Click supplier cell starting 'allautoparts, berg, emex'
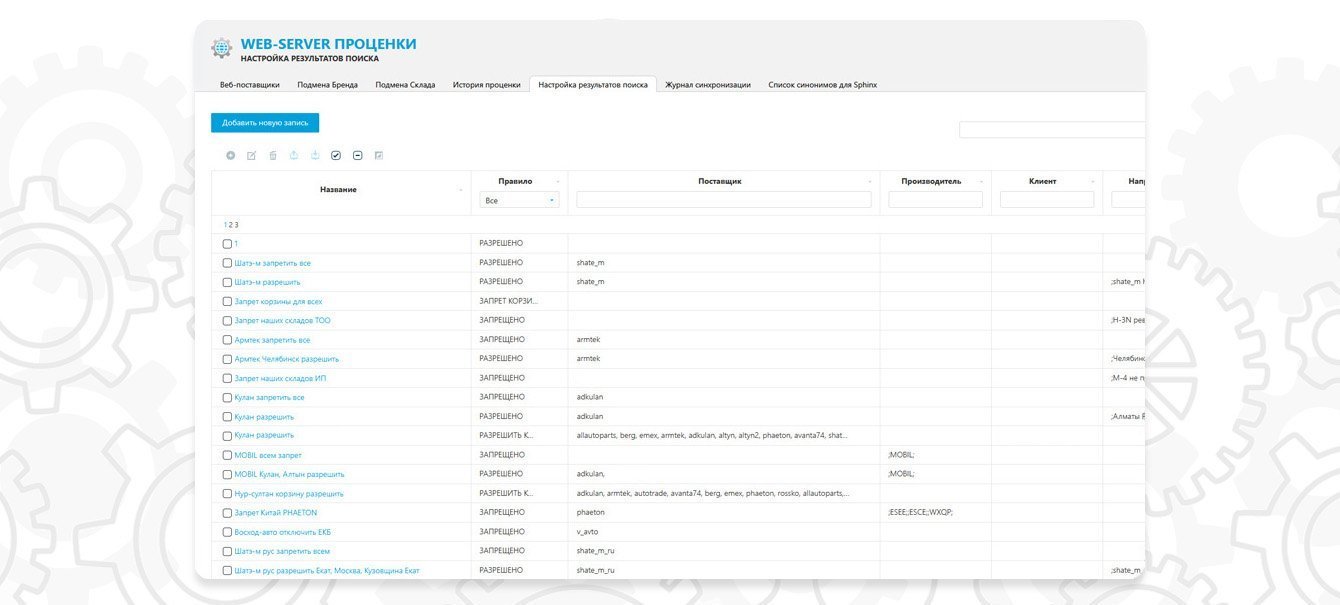Viewport: 1340px width, 605px height. tap(724, 436)
